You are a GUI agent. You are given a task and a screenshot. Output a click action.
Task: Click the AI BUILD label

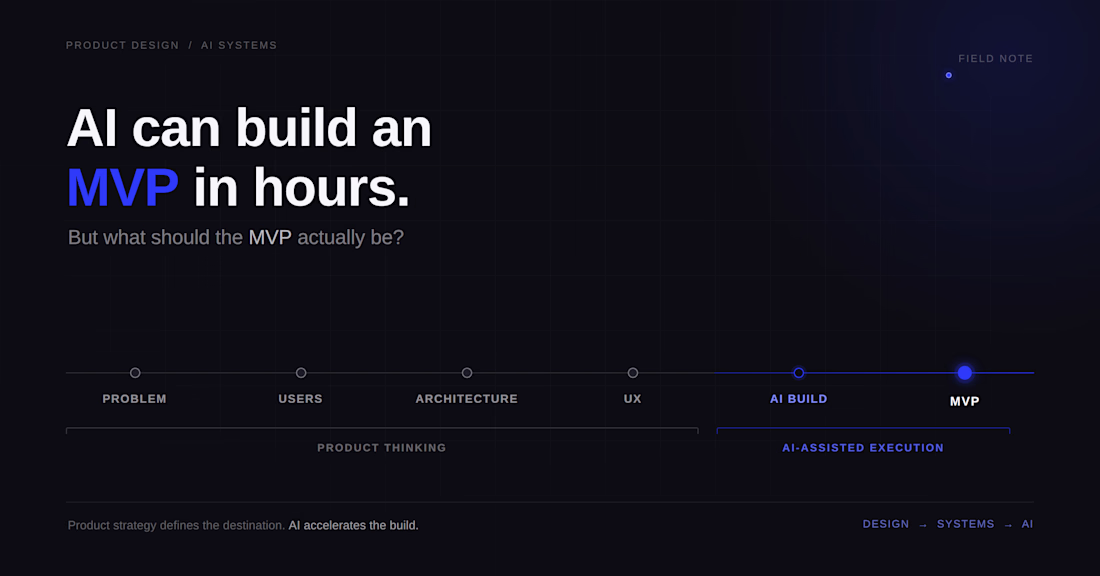tap(798, 398)
